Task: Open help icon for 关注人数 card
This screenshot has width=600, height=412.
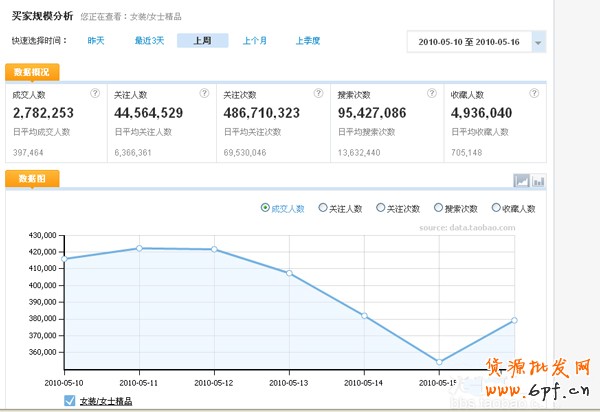Action: pos(204,93)
